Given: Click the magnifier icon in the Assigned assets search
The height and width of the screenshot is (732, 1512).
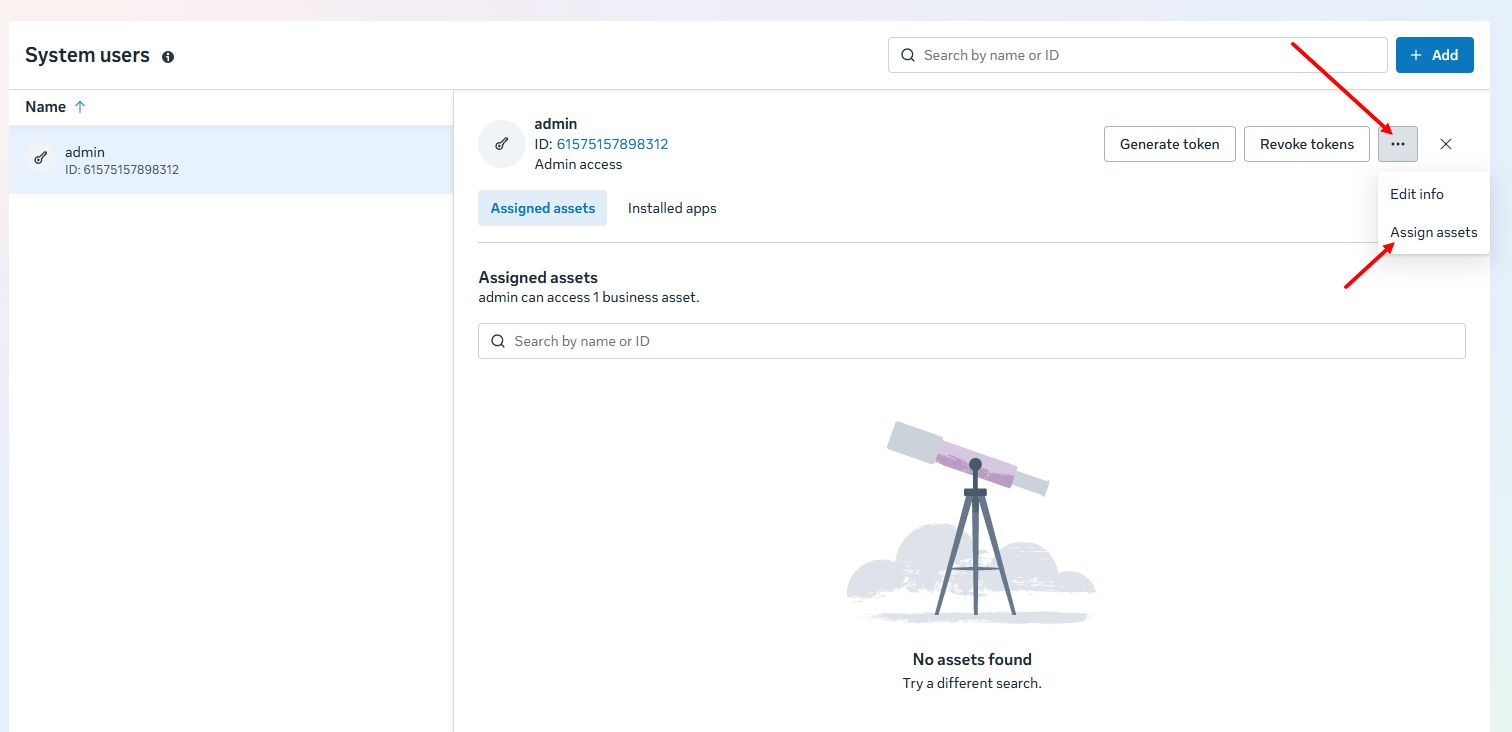Looking at the screenshot, I should (x=498, y=341).
